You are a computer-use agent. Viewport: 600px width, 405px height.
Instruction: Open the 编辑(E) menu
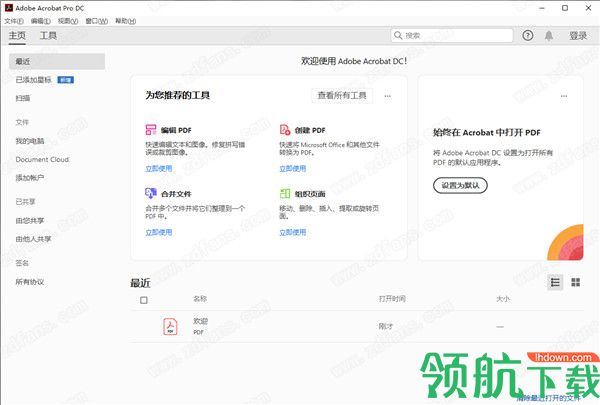[x=41, y=21]
